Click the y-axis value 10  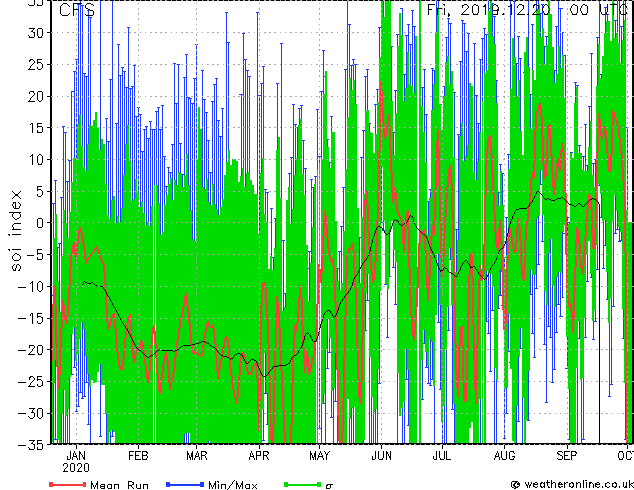point(36,160)
